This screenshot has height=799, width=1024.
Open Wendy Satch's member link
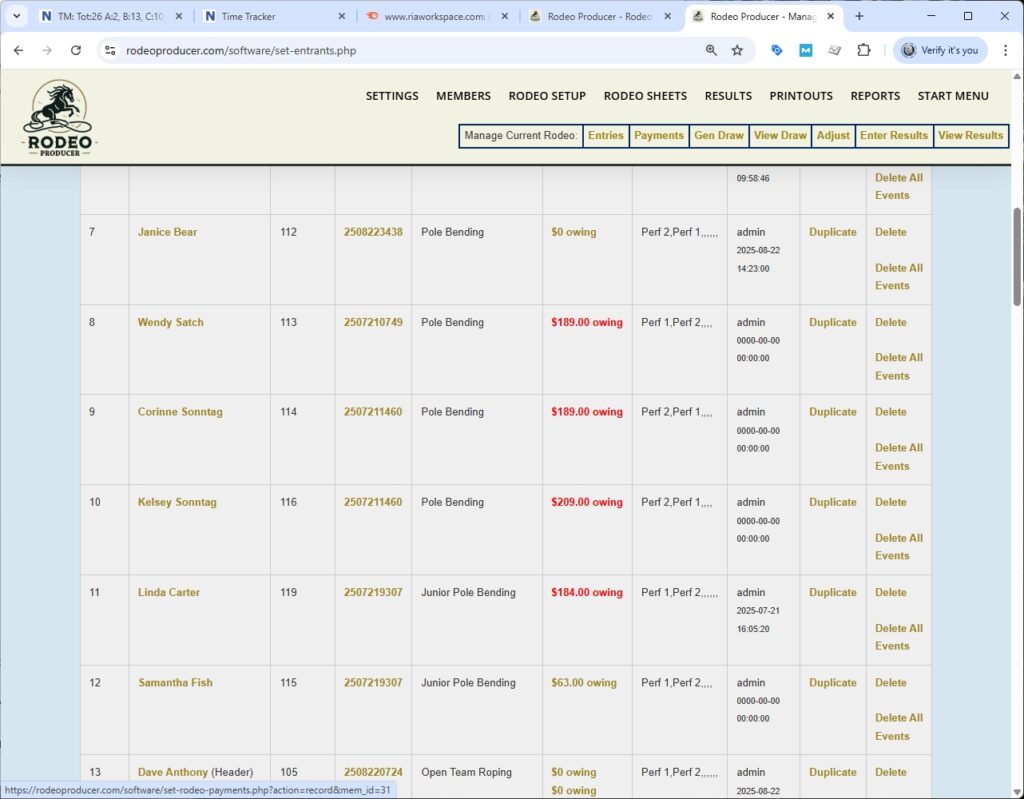[x=170, y=323]
